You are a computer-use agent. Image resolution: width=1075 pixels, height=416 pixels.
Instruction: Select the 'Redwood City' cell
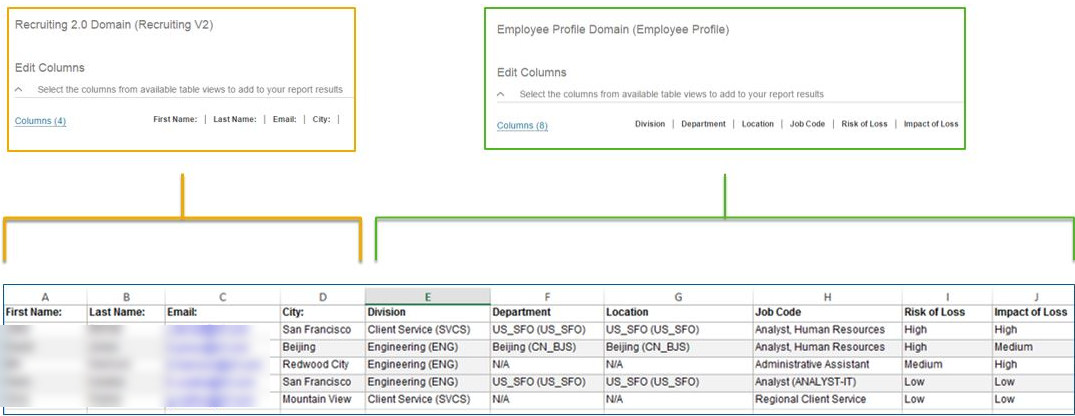[x=323, y=365]
